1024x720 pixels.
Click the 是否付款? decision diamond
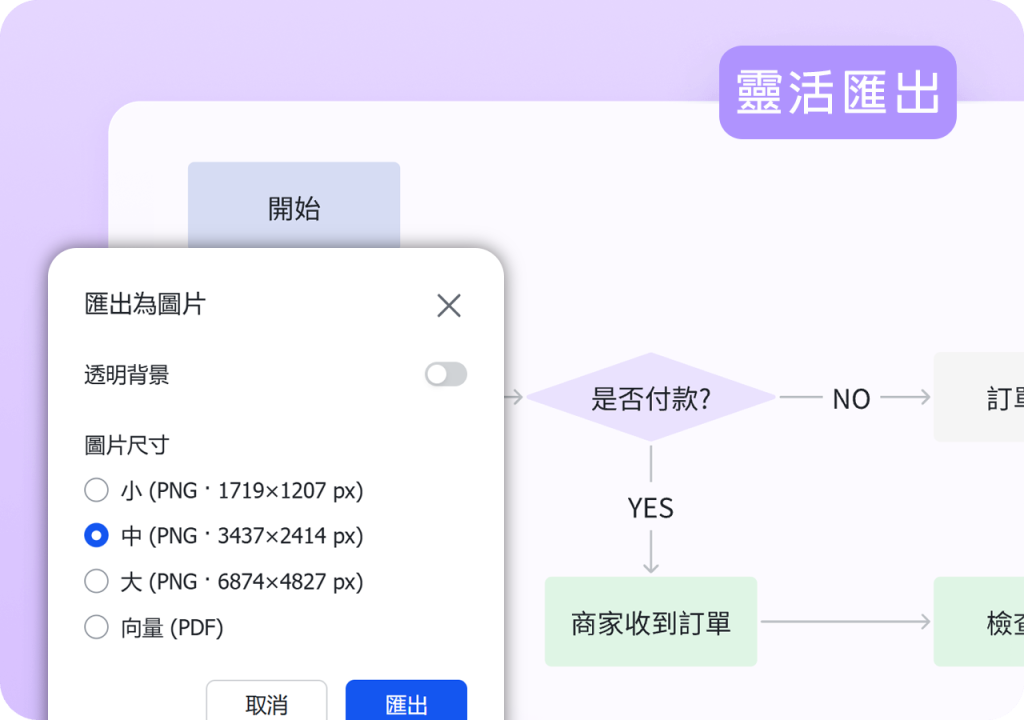coord(651,397)
